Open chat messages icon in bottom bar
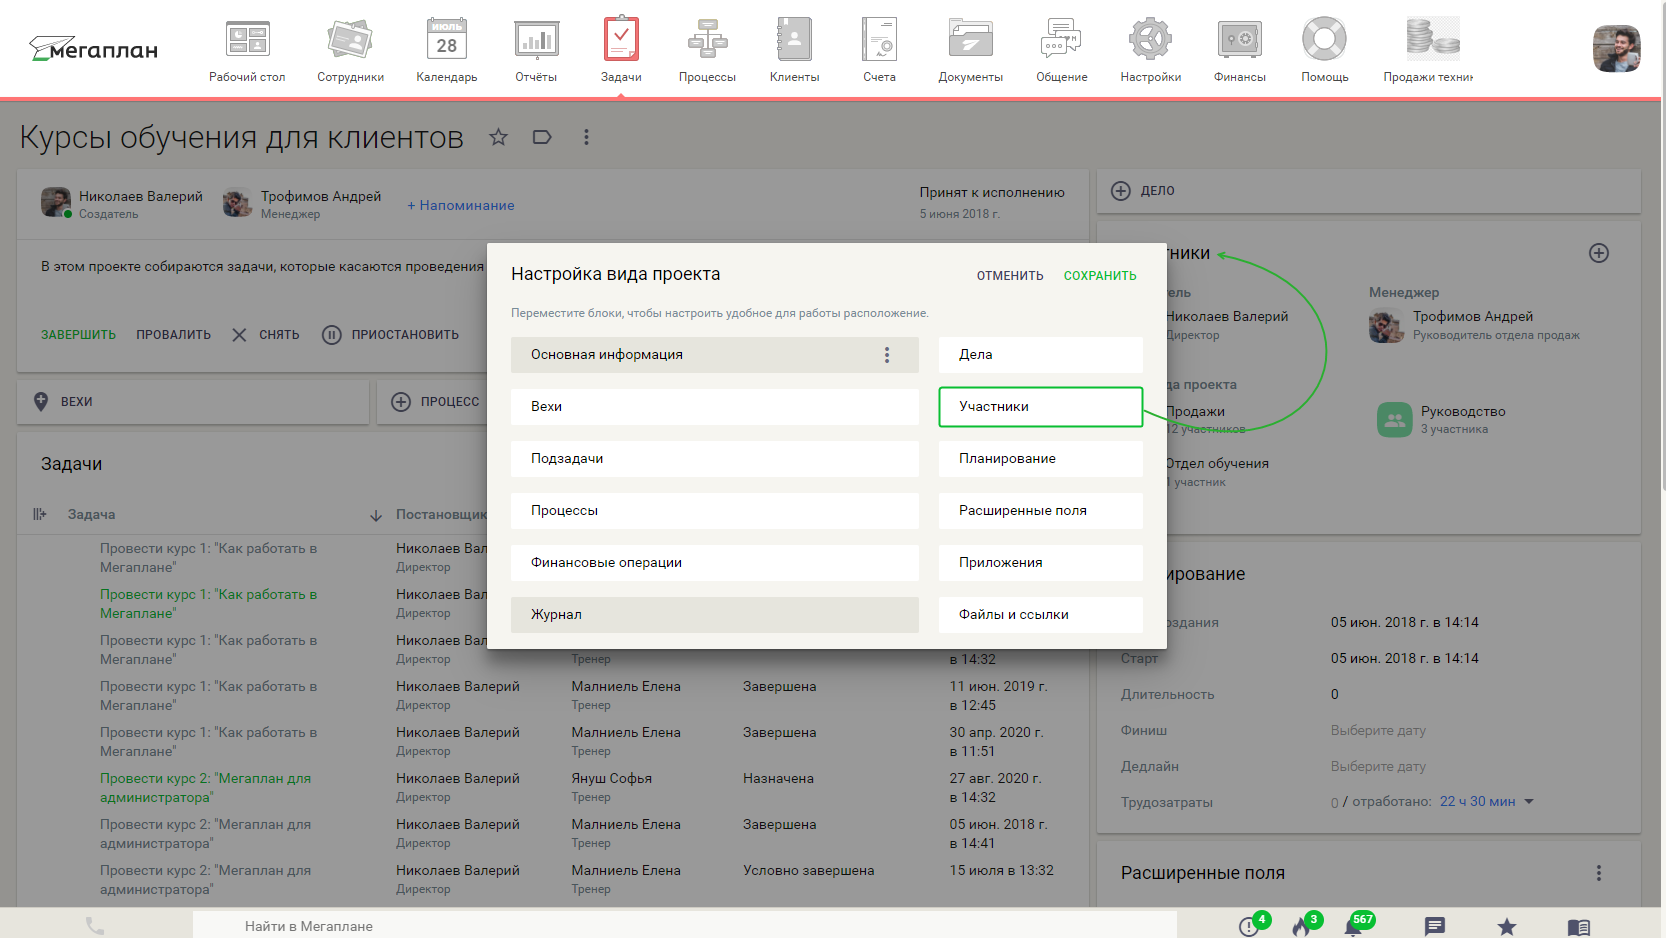 pos(1435,927)
